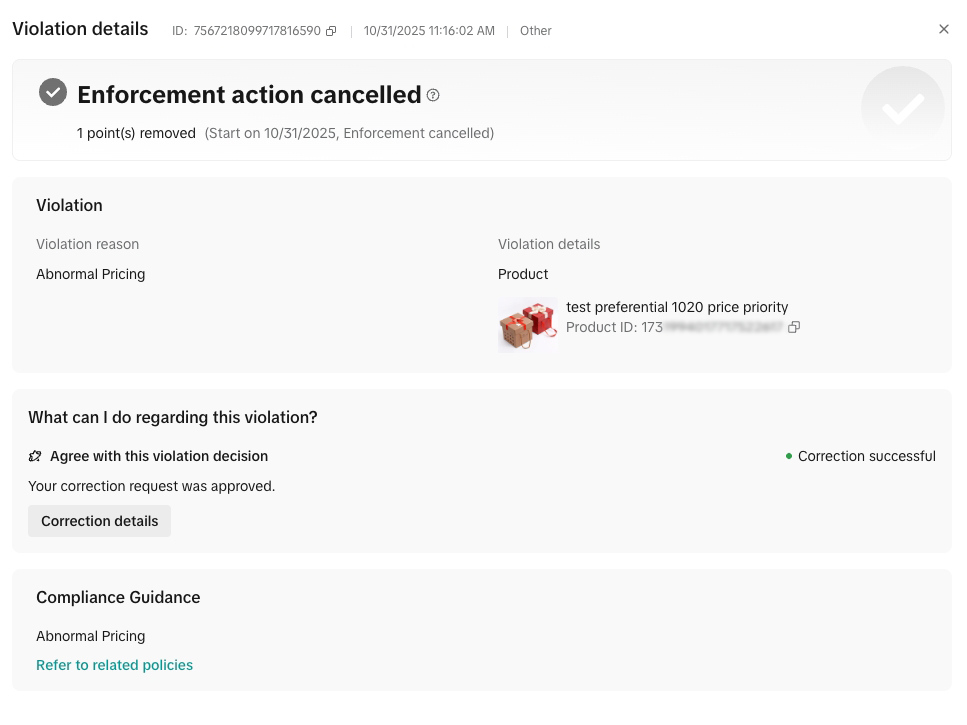Viewport: 967px width, 725px height.
Task: Copy the violation ID number
Action: pyautogui.click(x=331, y=31)
